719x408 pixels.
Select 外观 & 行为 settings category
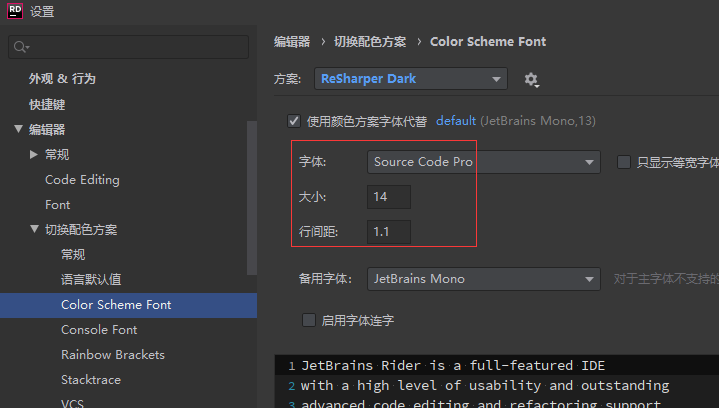click(62, 79)
